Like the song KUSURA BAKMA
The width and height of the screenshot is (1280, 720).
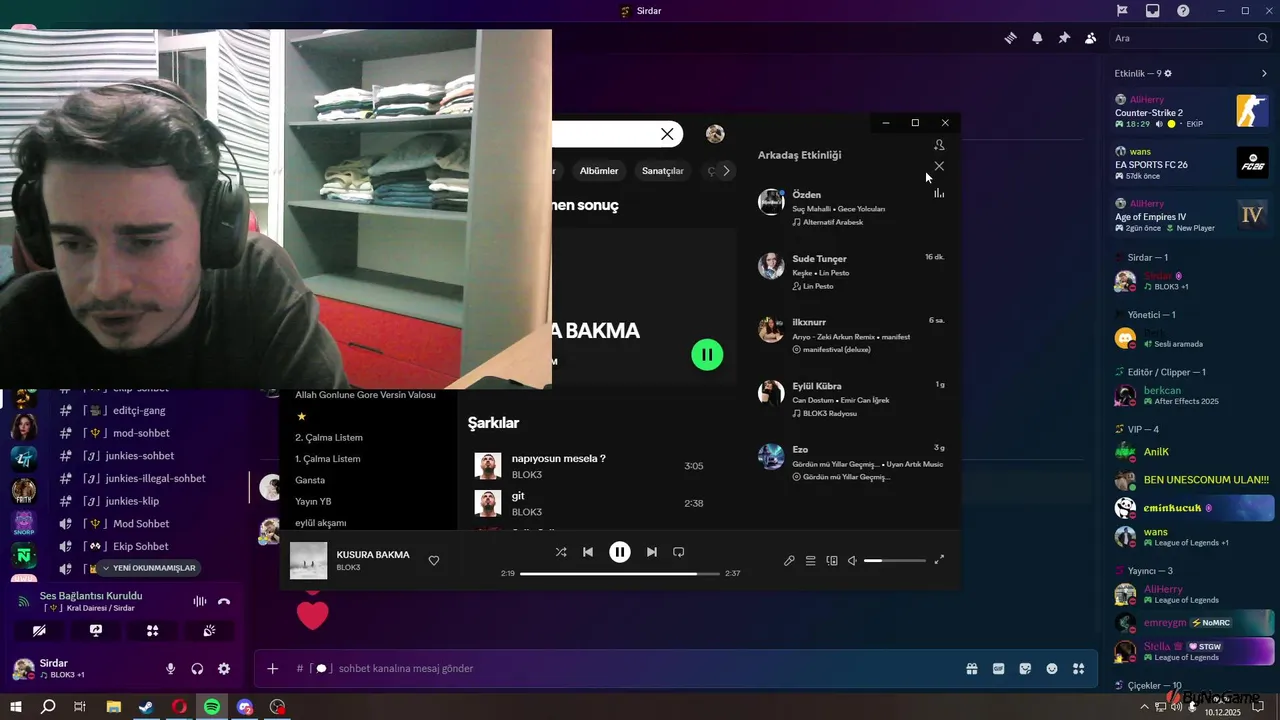[434, 561]
